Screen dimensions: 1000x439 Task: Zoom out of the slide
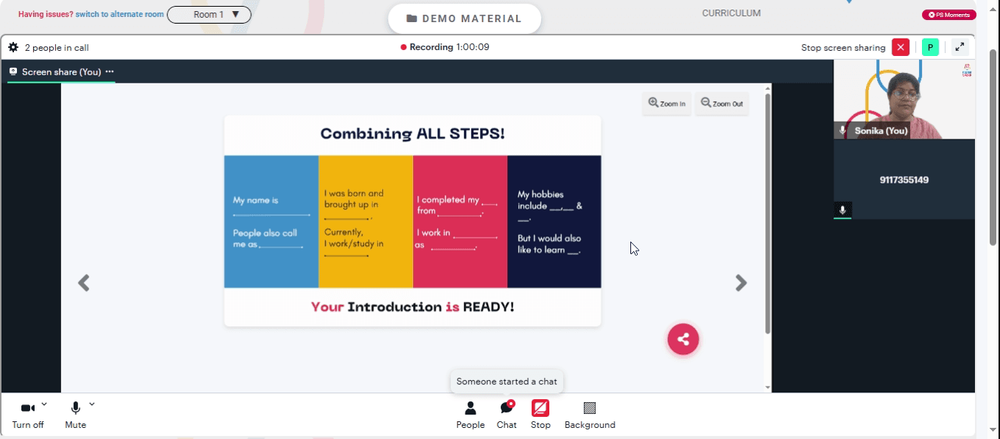point(721,103)
